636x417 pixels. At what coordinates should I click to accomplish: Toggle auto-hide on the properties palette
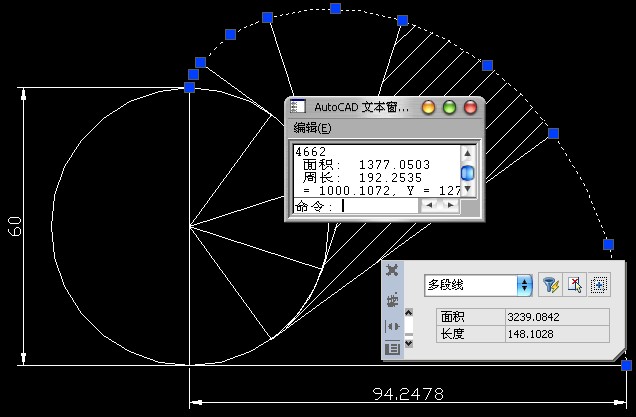pos(392,326)
